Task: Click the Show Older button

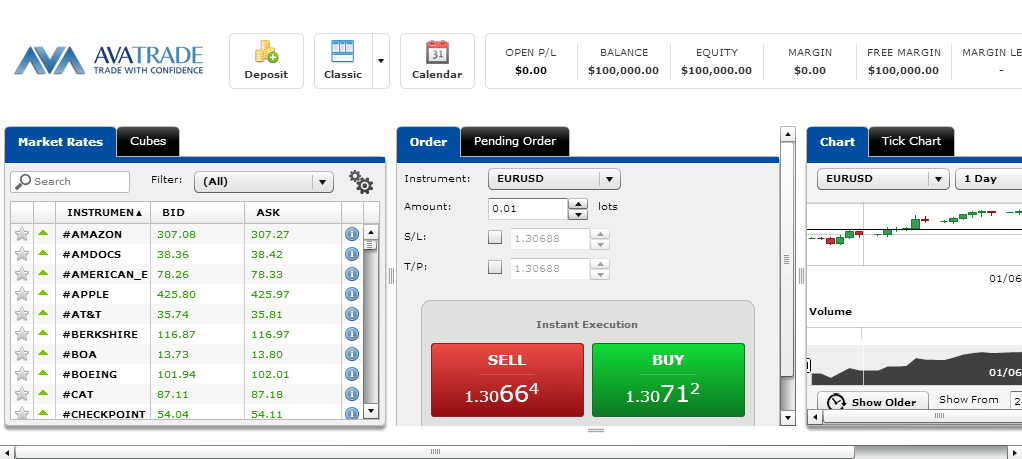Action: (x=875, y=402)
